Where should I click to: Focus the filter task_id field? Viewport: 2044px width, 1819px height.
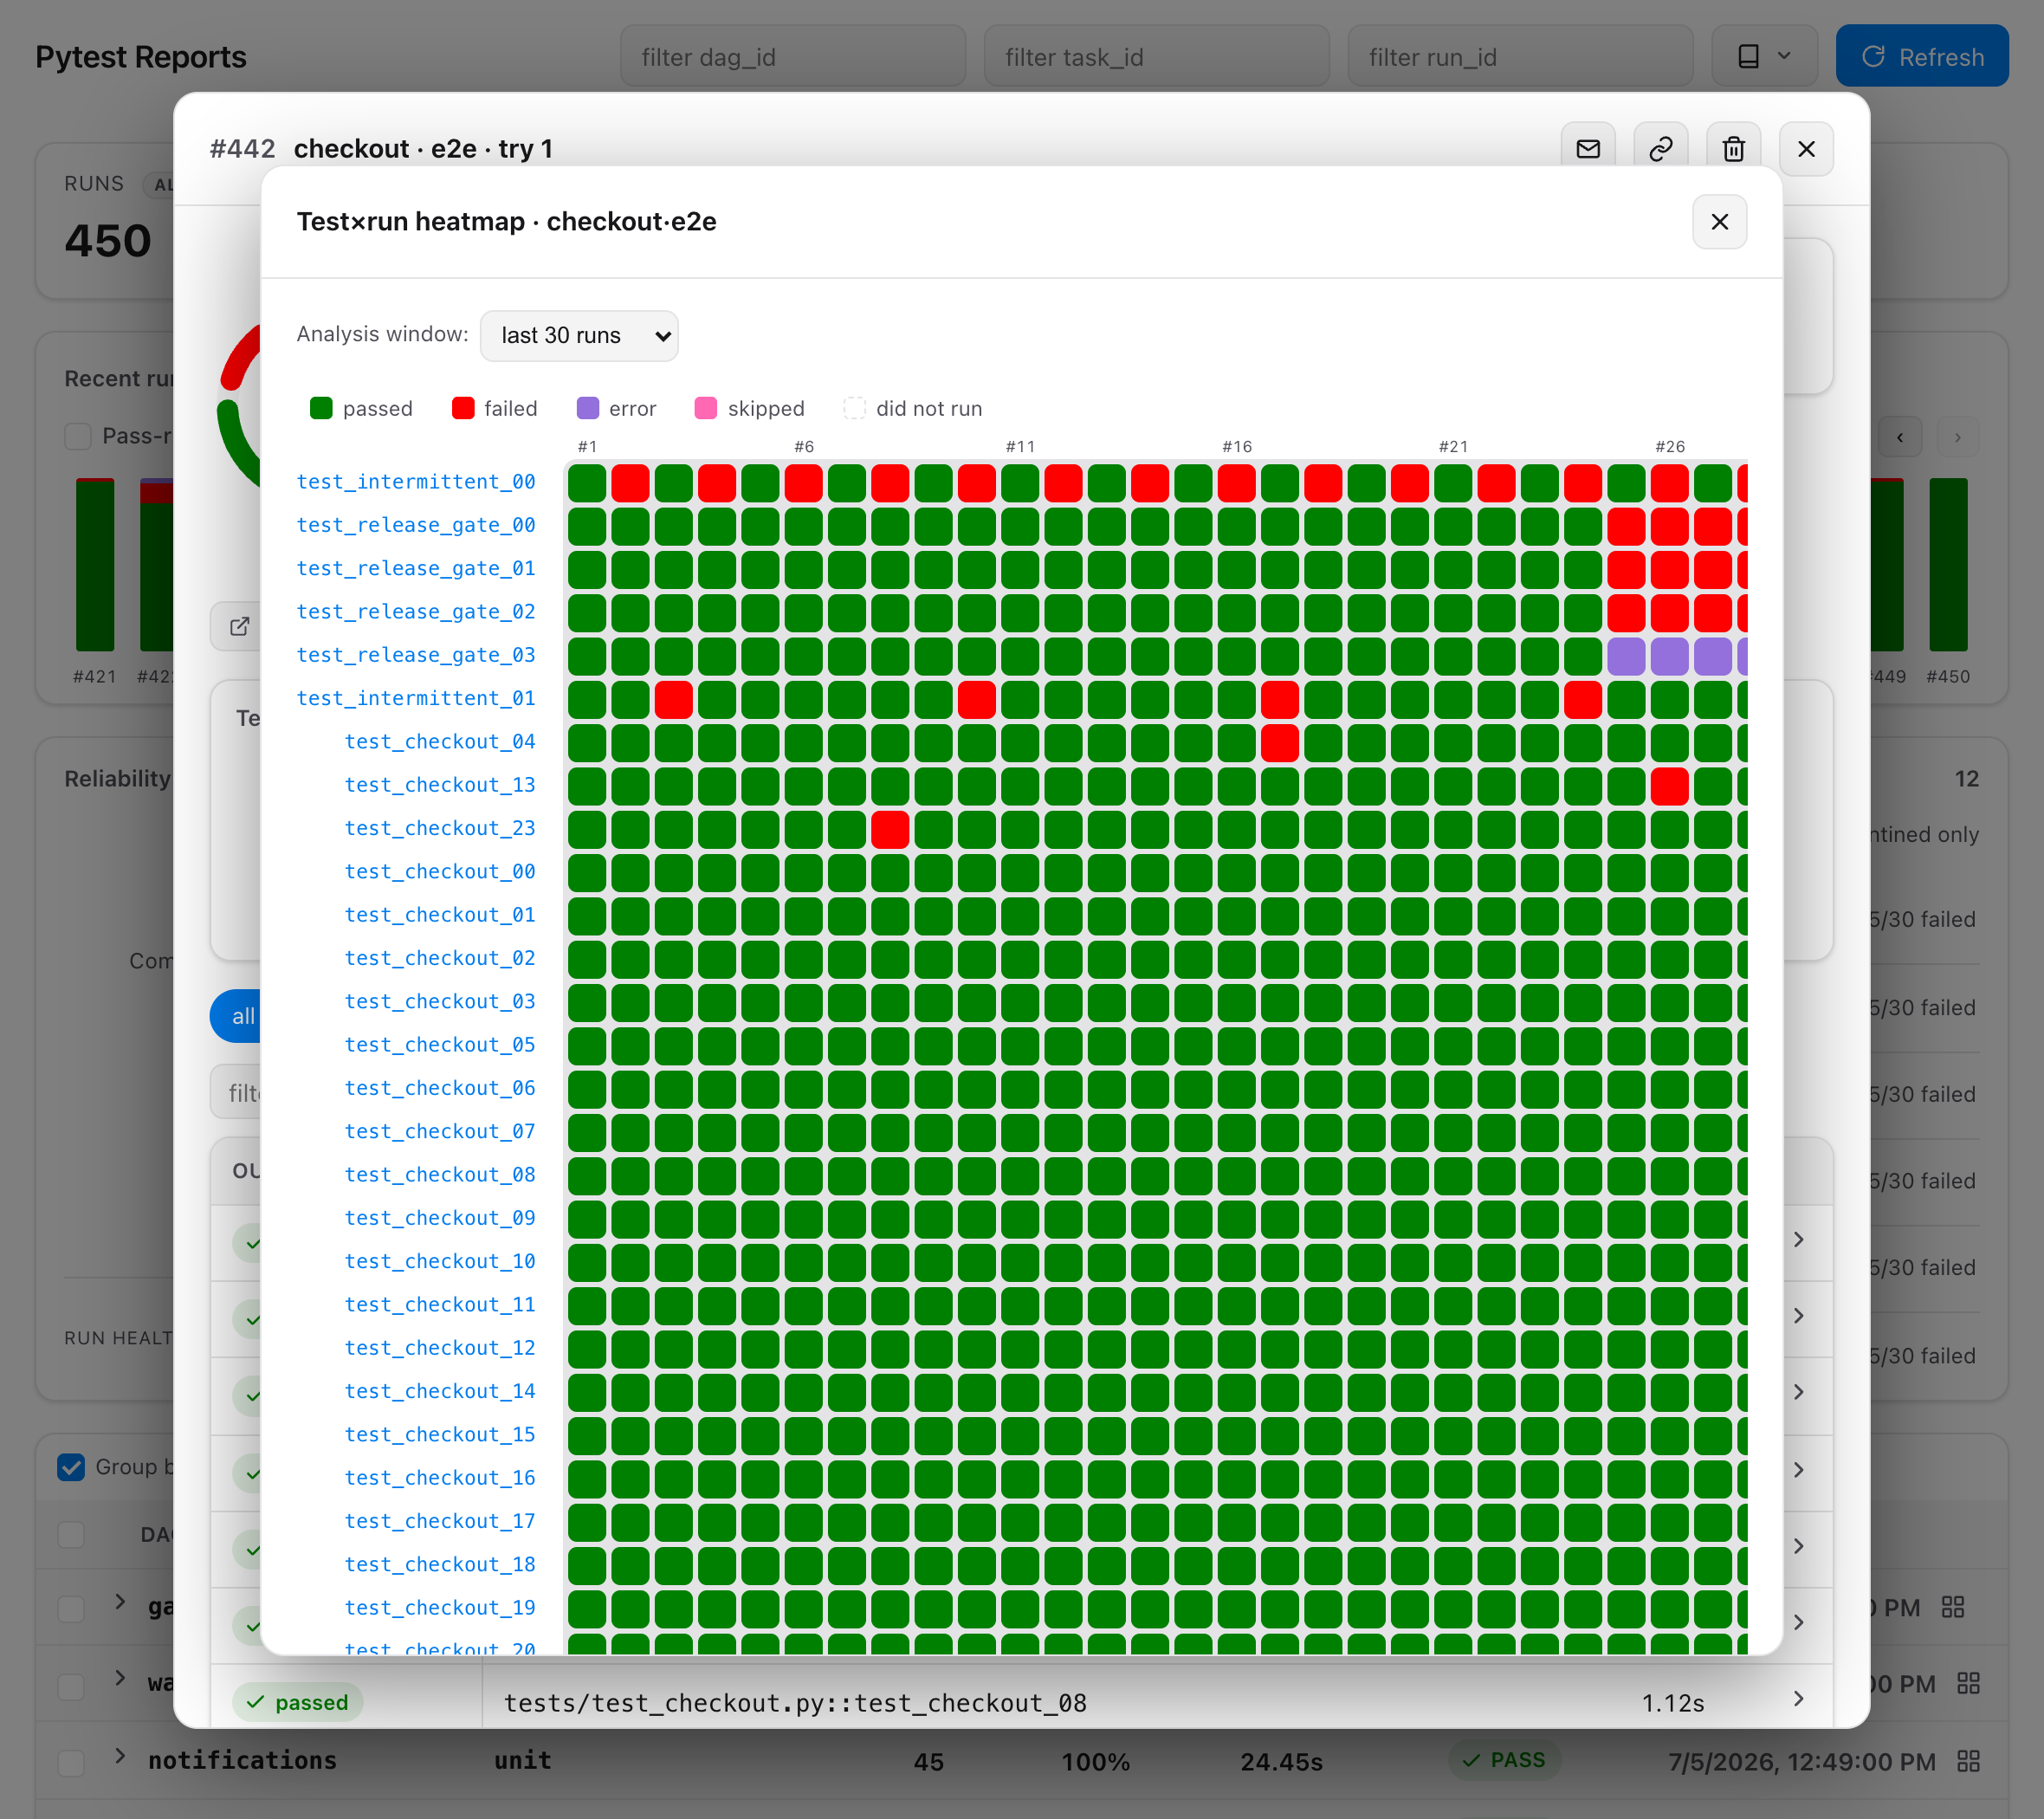pyautogui.click(x=1157, y=57)
